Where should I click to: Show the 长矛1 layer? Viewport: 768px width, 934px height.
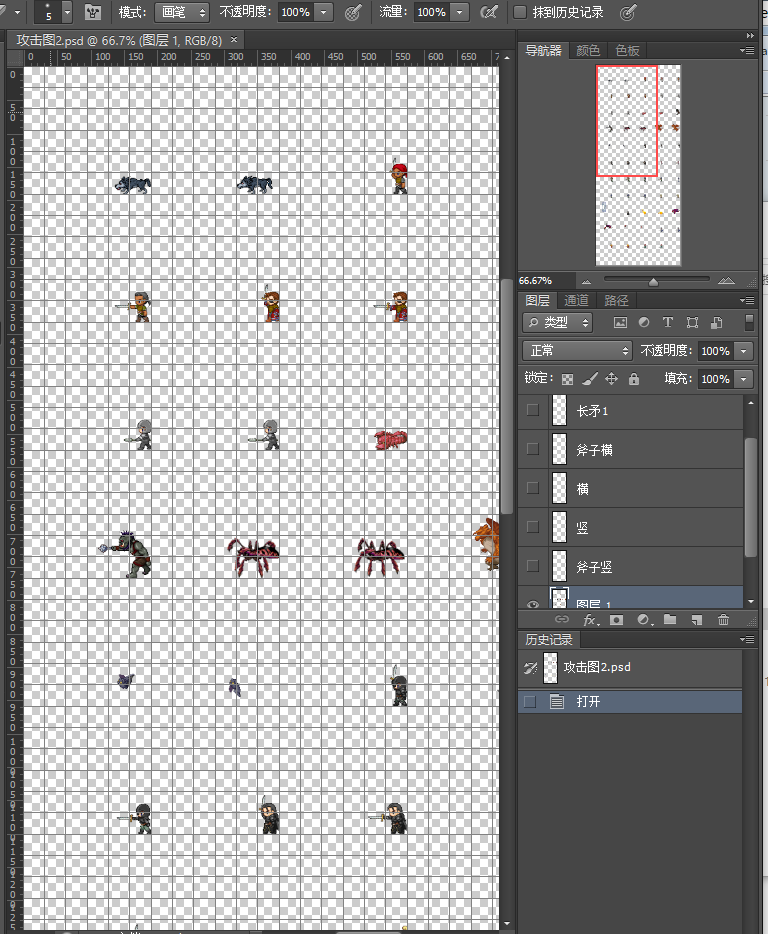coord(533,410)
